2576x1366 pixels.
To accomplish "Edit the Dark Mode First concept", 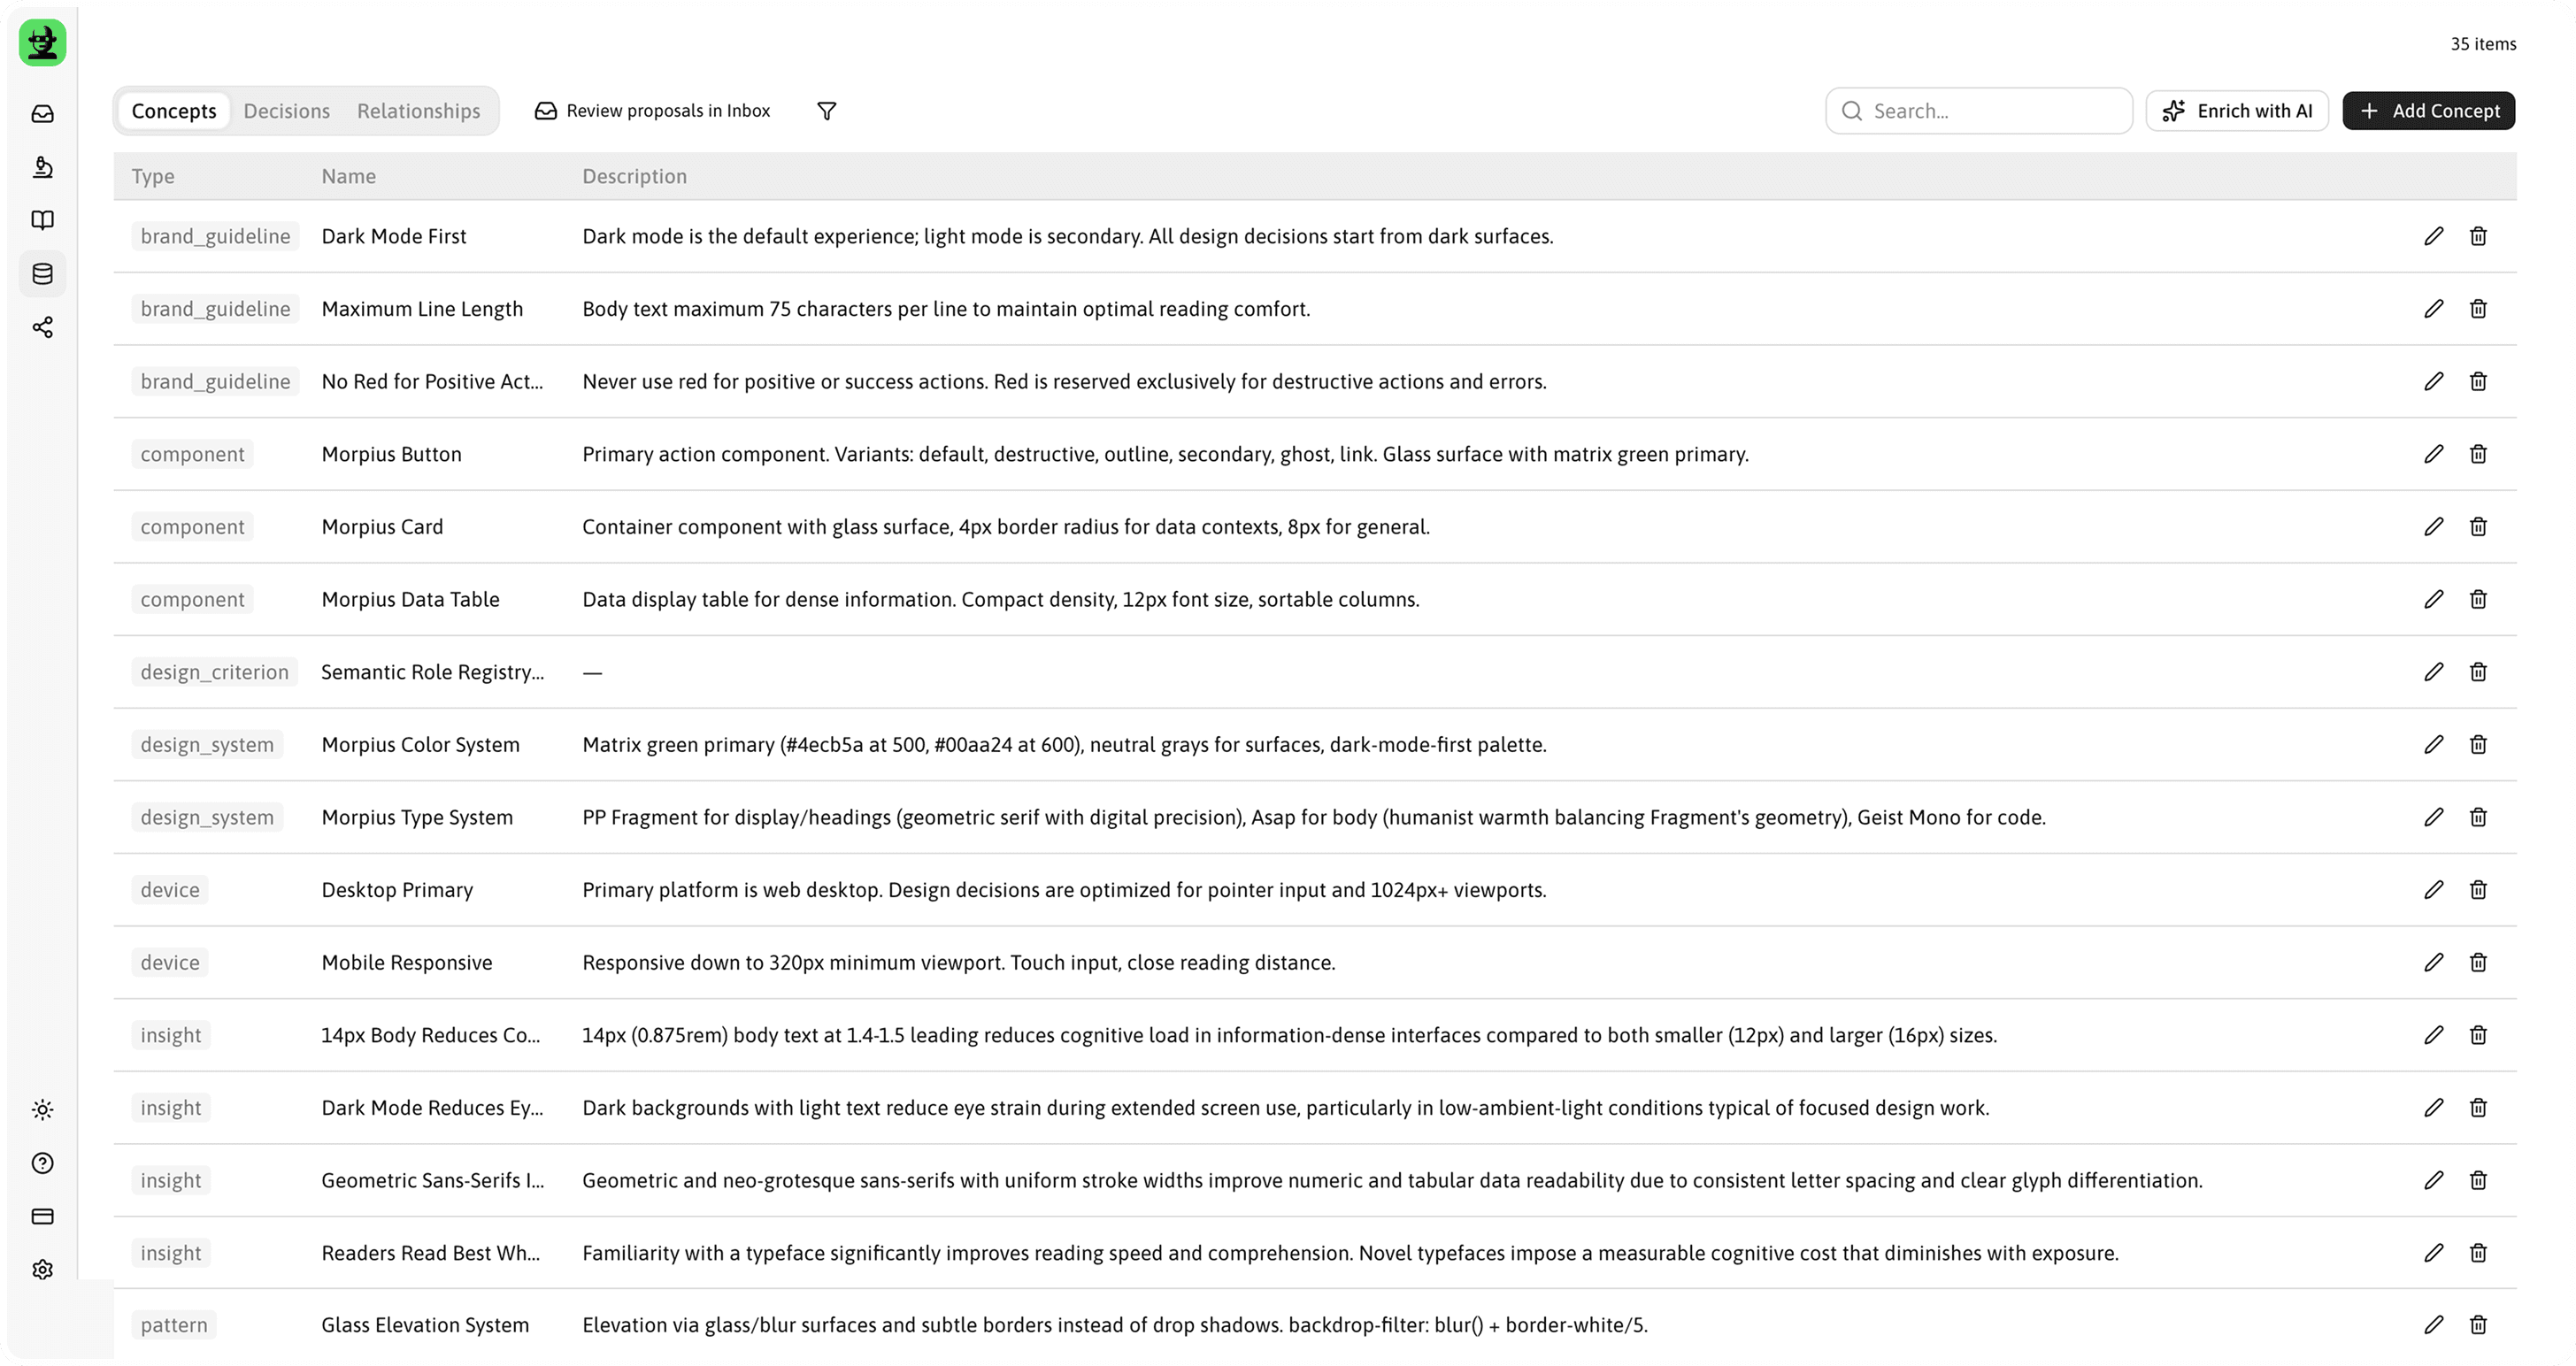I will click(2434, 236).
